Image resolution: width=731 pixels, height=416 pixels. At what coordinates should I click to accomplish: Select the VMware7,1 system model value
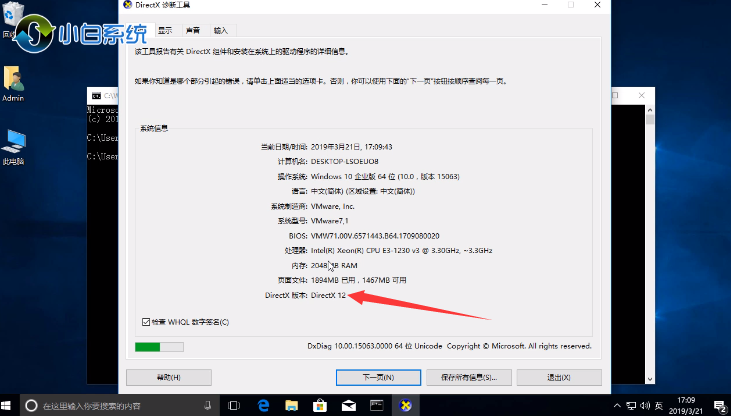(329, 221)
